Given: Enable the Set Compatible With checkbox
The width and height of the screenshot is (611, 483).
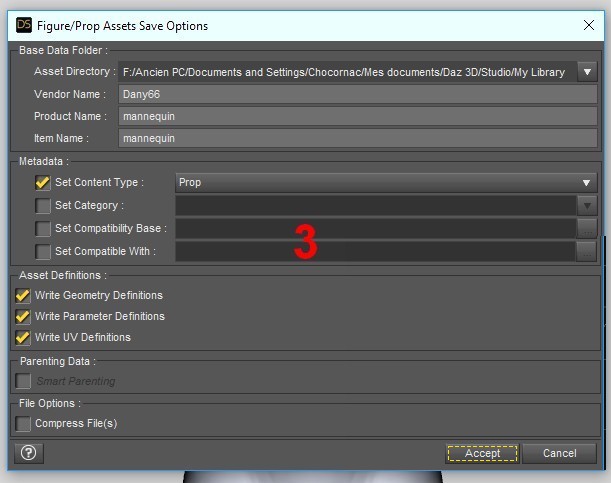Looking at the screenshot, I should [x=42, y=252].
